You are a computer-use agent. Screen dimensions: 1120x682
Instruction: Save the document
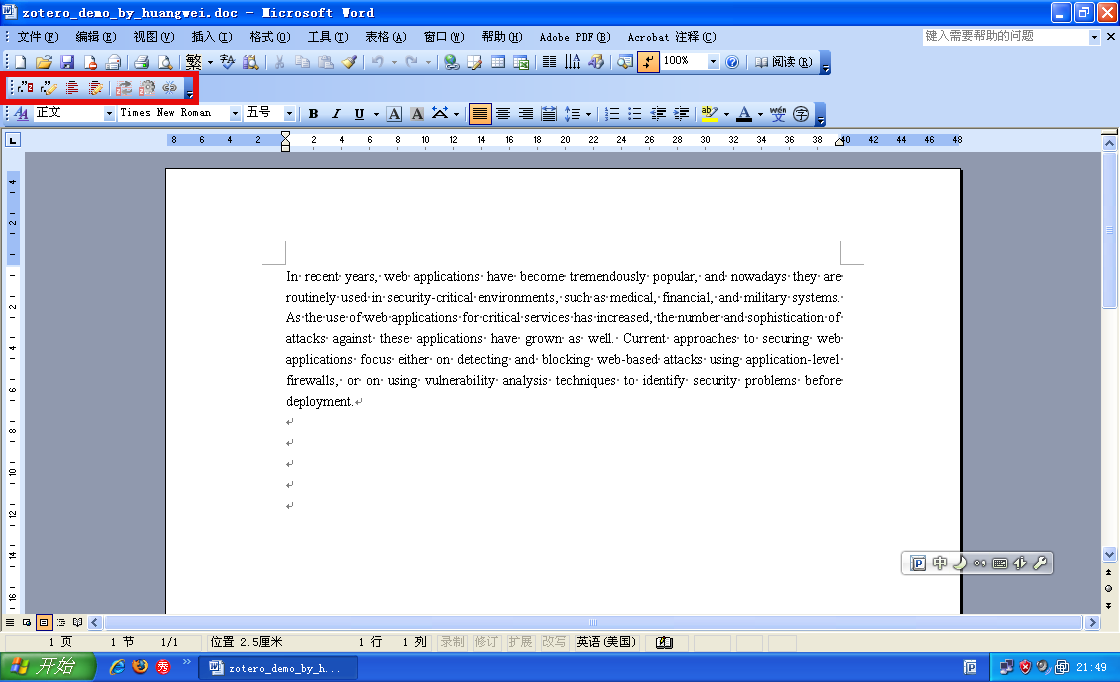[x=67, y=62]
